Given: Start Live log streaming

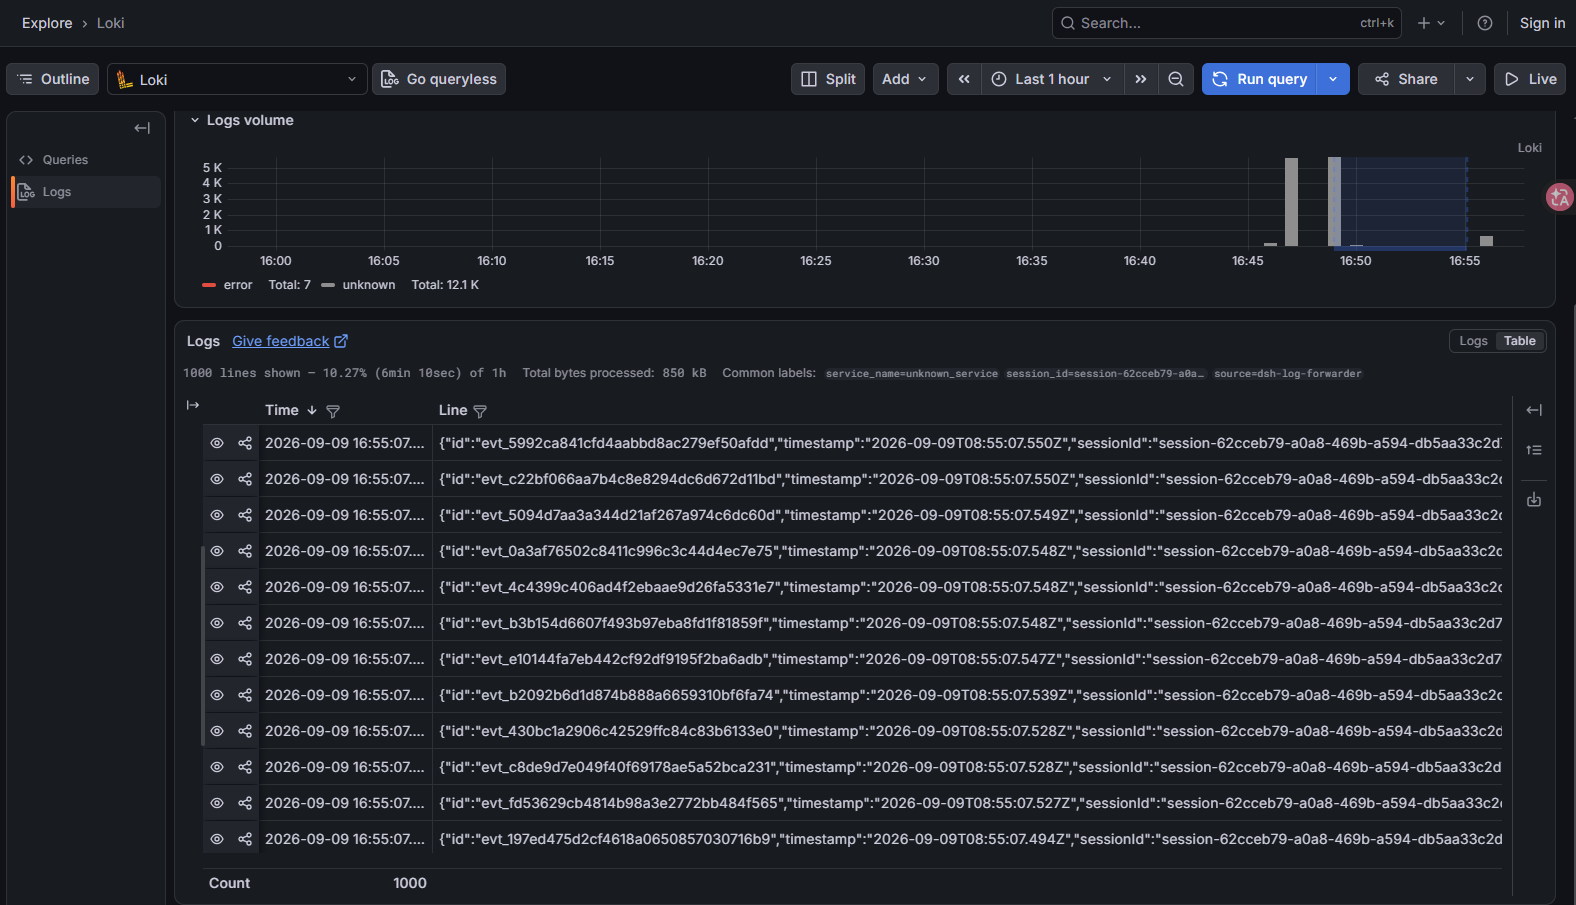Looking at the screenshot, I should click(x=1530, y=79).
